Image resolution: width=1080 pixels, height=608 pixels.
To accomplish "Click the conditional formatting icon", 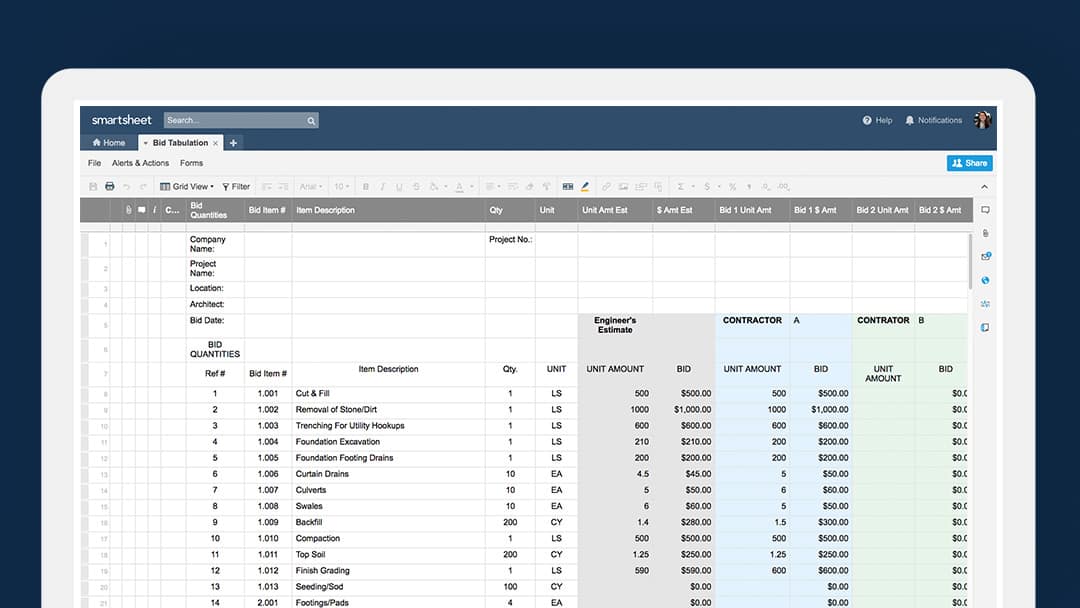I will 568,187.
